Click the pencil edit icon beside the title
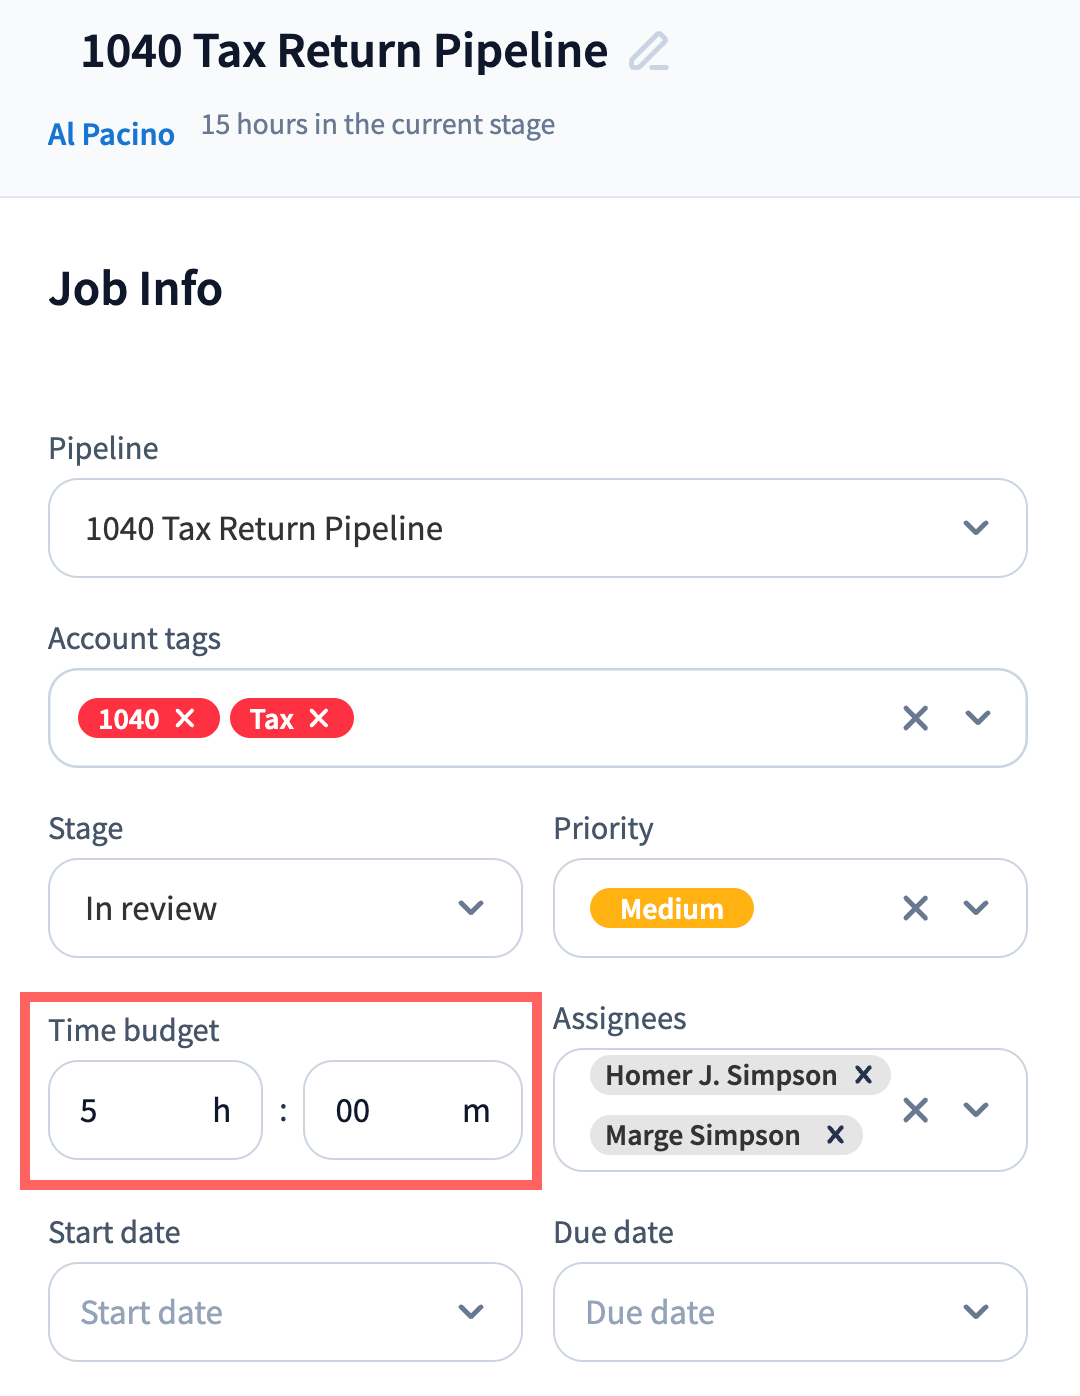This screenshot has width=1080, height=1396. click(x=648, y=52)
